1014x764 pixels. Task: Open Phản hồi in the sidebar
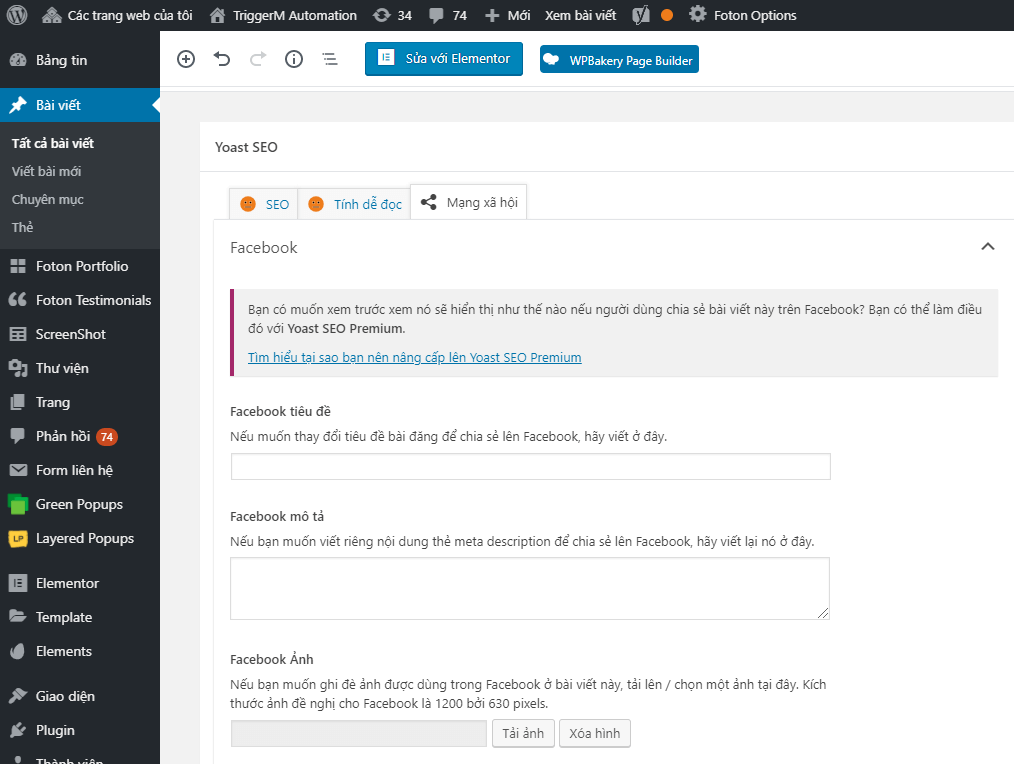(x=63, y=436)
